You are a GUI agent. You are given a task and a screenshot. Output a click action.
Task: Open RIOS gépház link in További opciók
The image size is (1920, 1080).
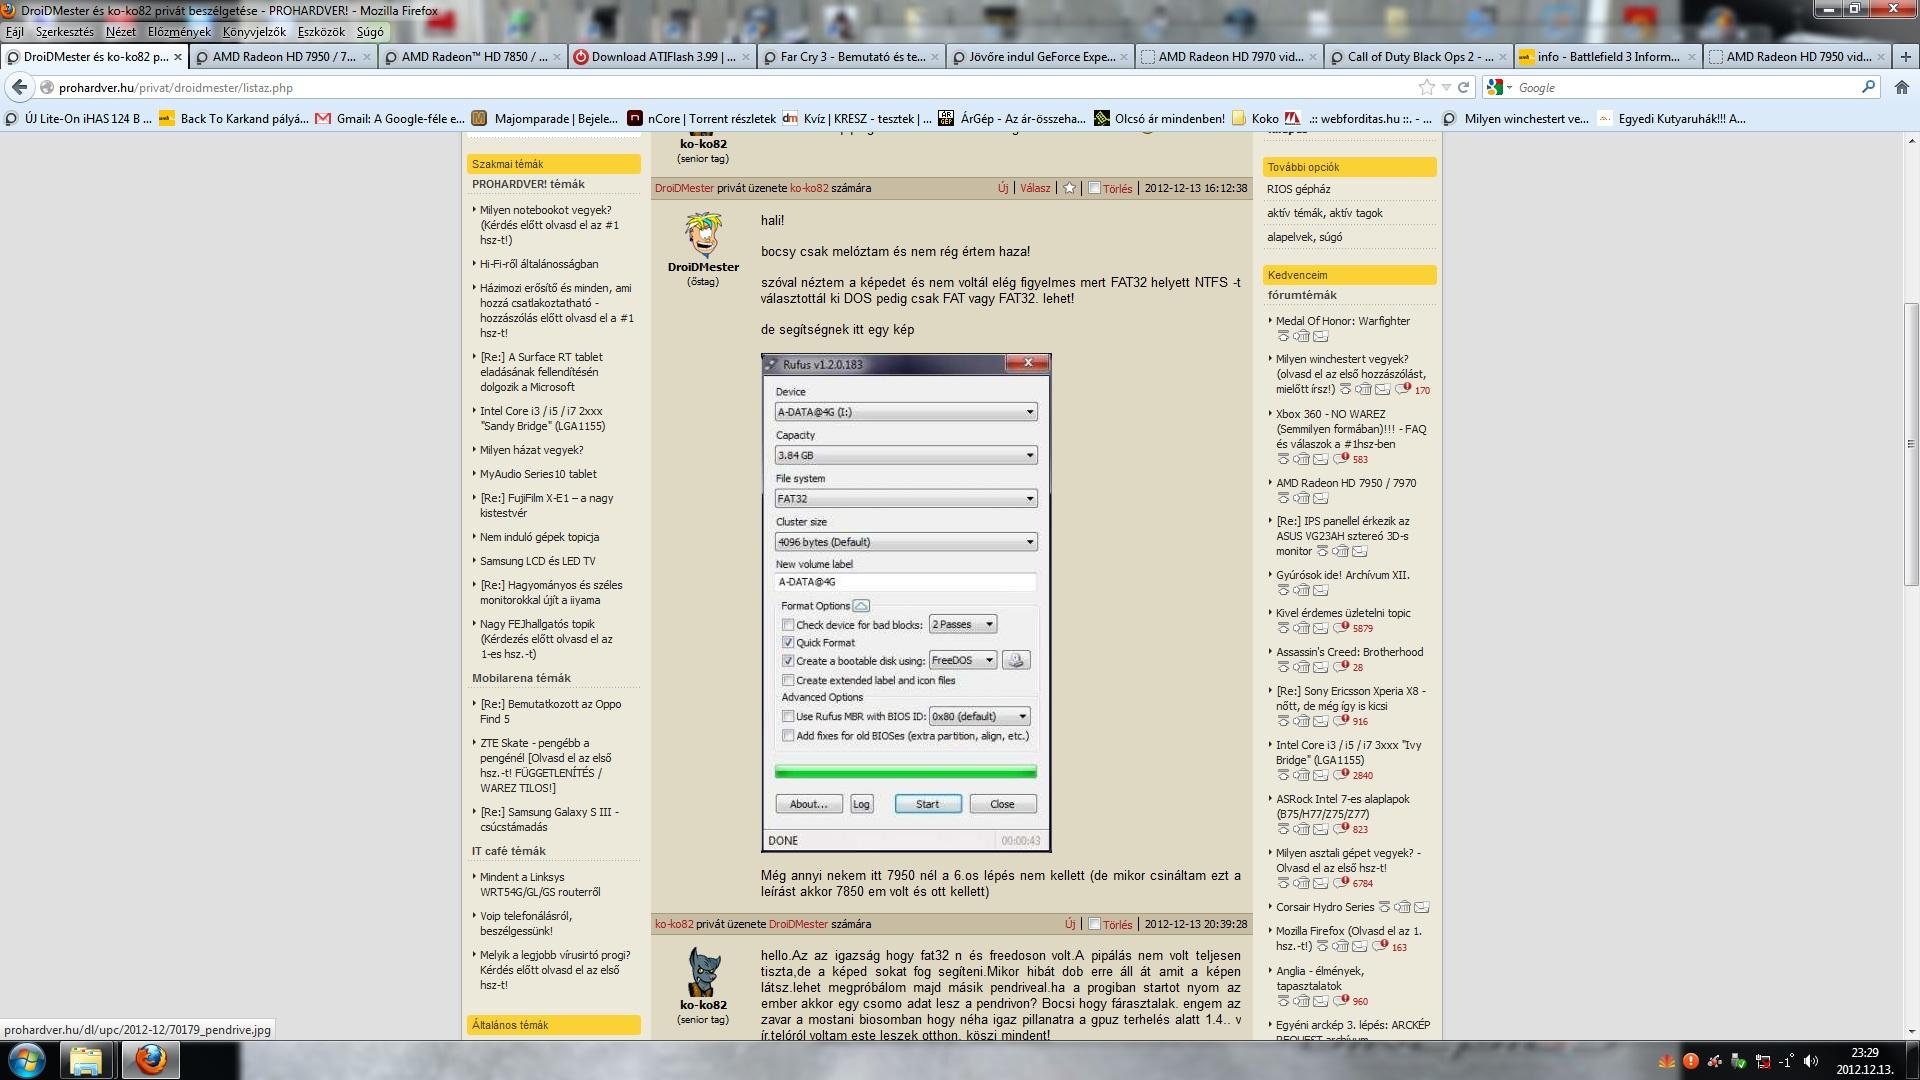(1298, 189)
